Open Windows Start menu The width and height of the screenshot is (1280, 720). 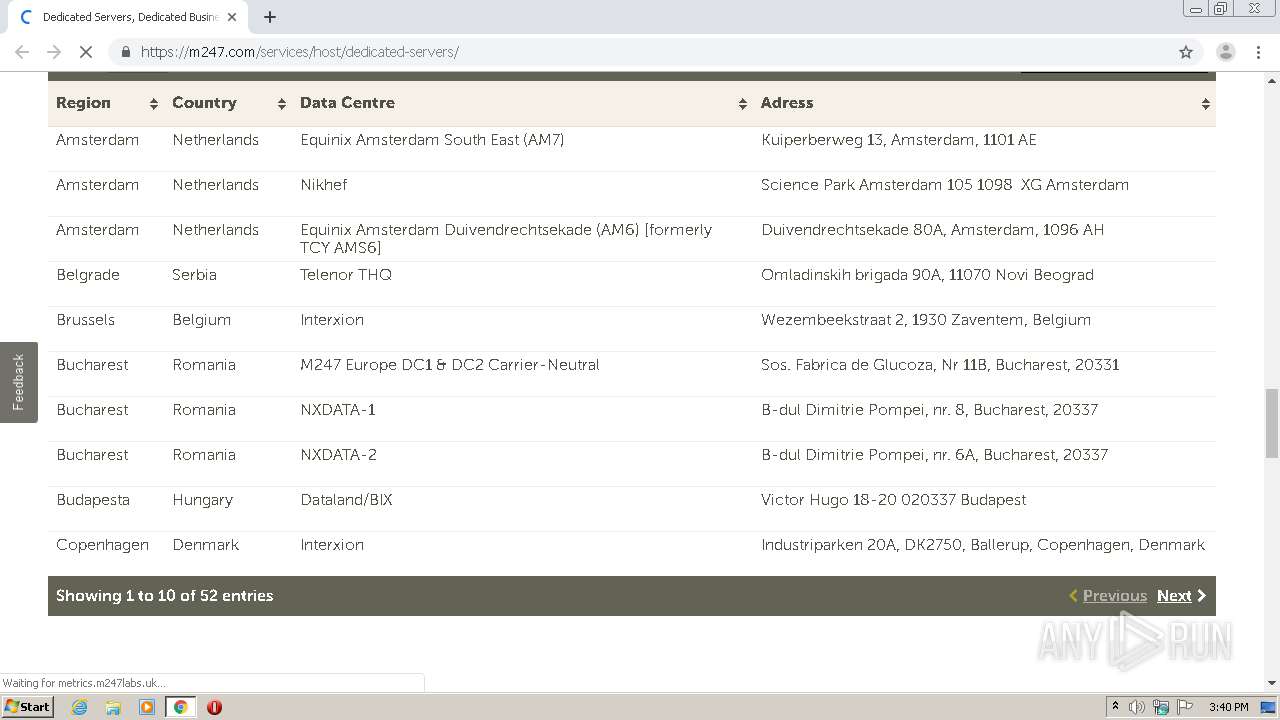tap(27, 707)
